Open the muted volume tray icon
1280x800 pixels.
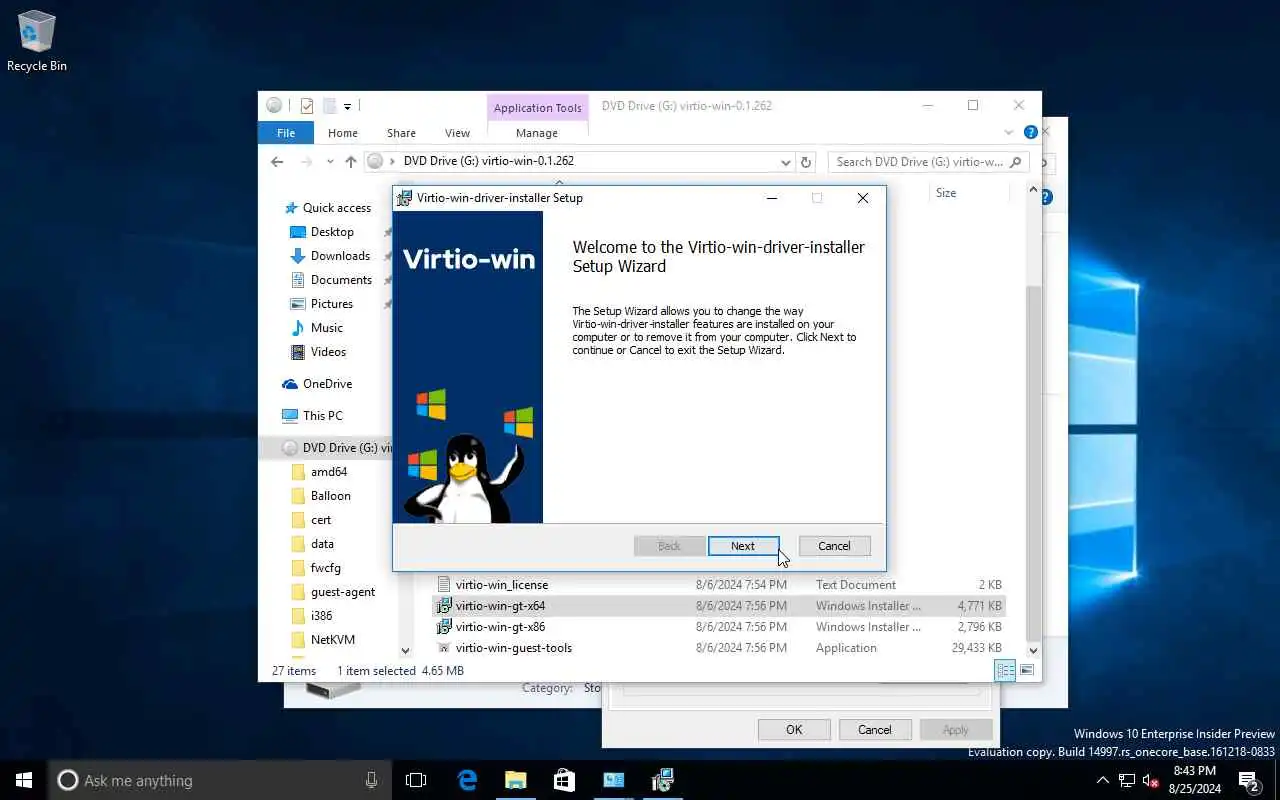pyautogui.click(x=1150, y=780)
